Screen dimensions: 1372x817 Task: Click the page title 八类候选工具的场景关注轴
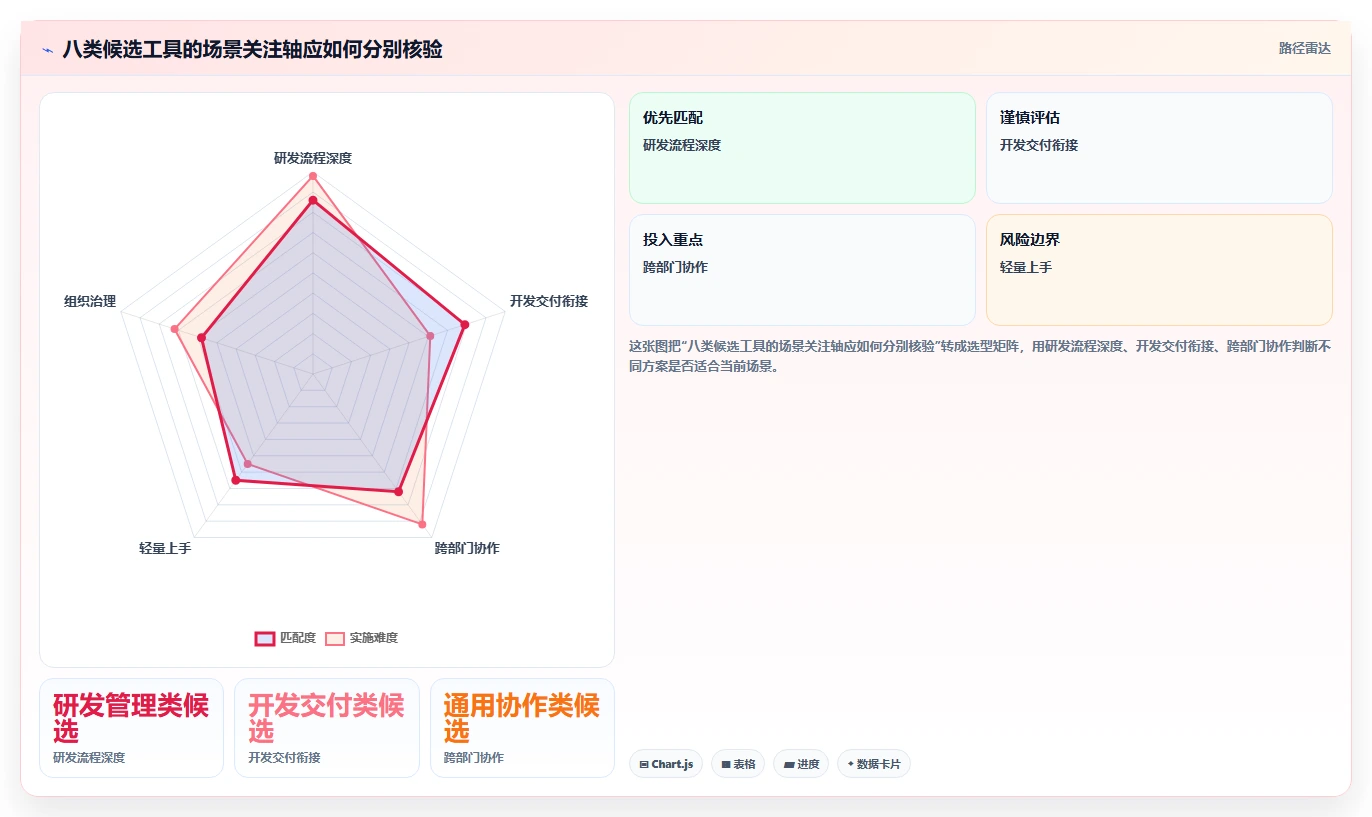[x=252, y=49]
